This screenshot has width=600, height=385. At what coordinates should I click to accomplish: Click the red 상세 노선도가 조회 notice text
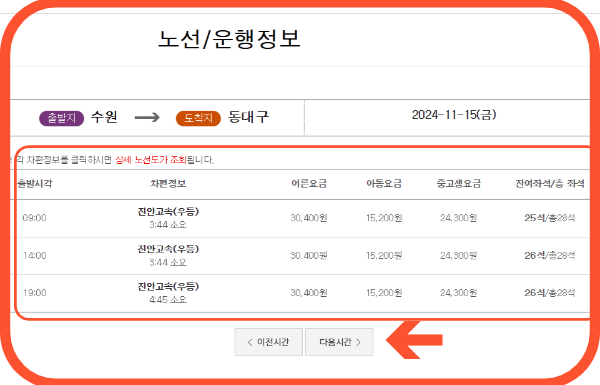[151, 160]
